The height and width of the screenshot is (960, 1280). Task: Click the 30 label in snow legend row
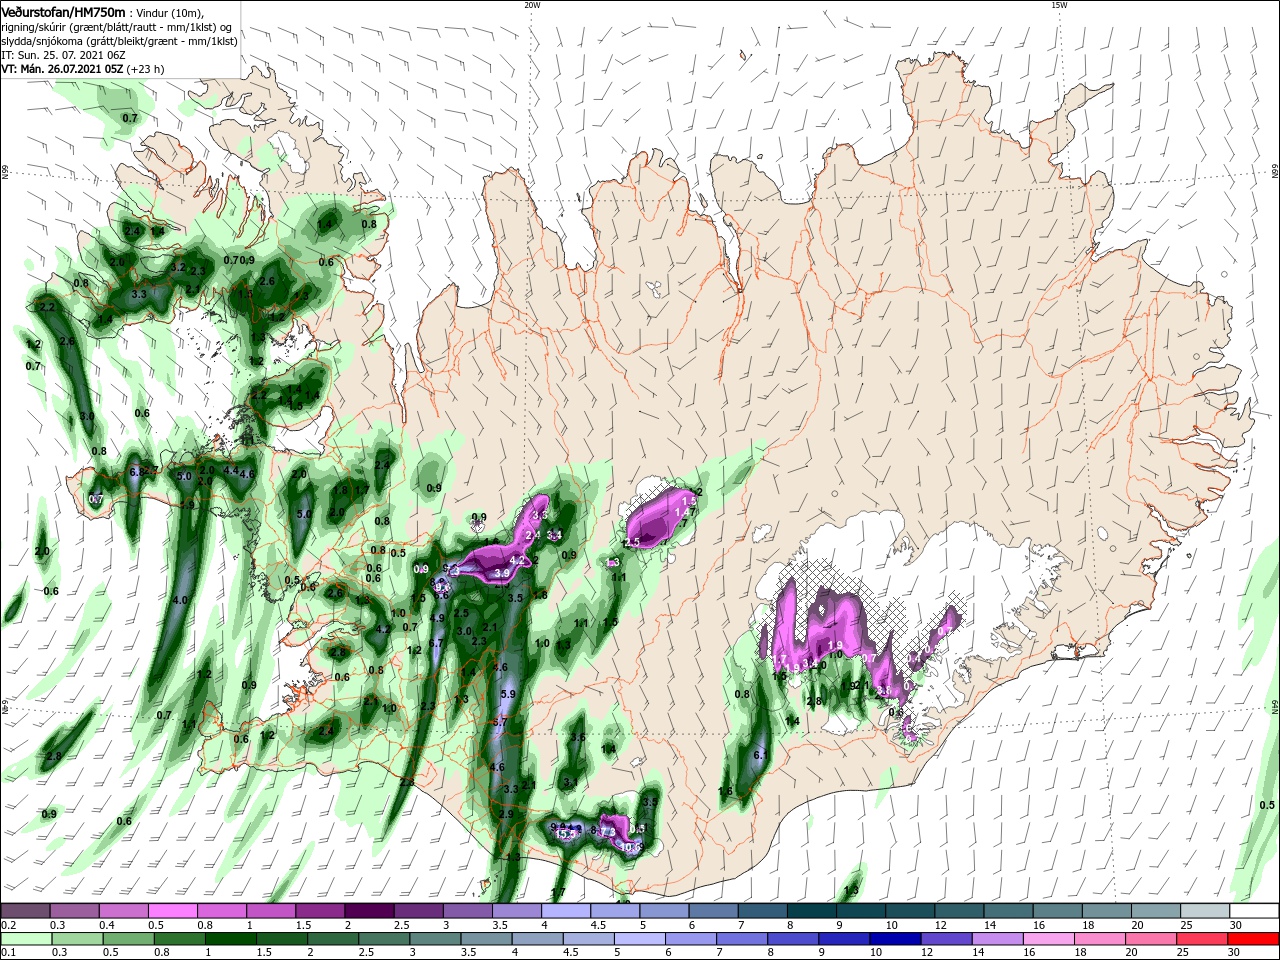coord(1236,925)
